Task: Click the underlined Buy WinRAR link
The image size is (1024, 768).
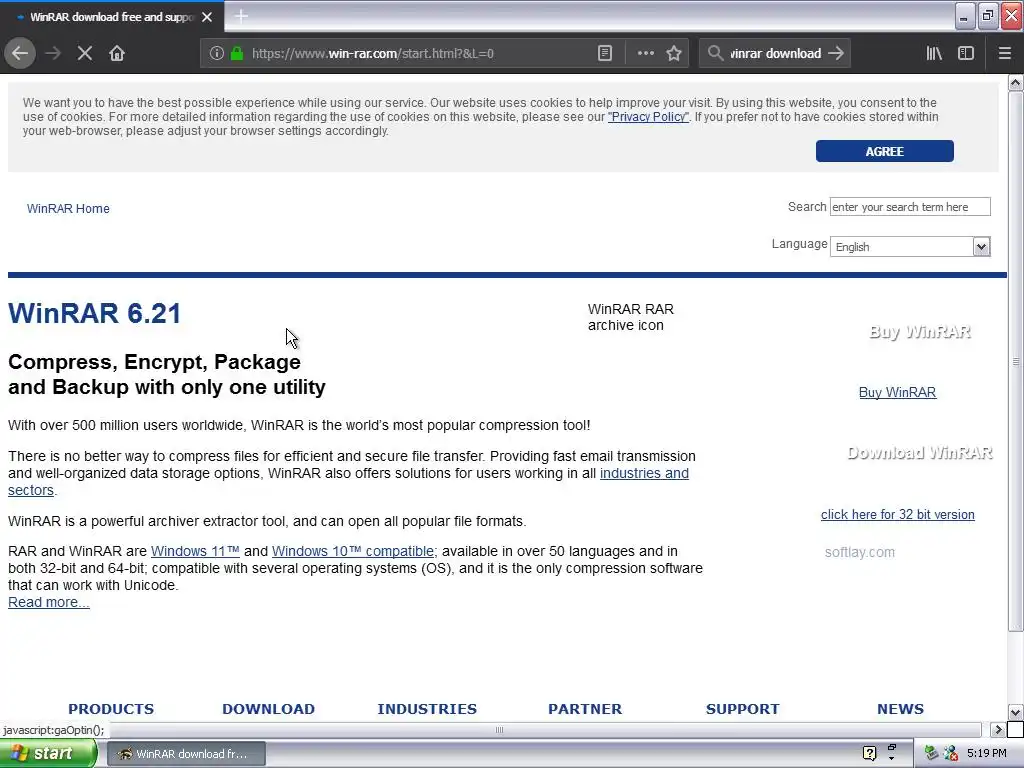Action: [897, 392]
